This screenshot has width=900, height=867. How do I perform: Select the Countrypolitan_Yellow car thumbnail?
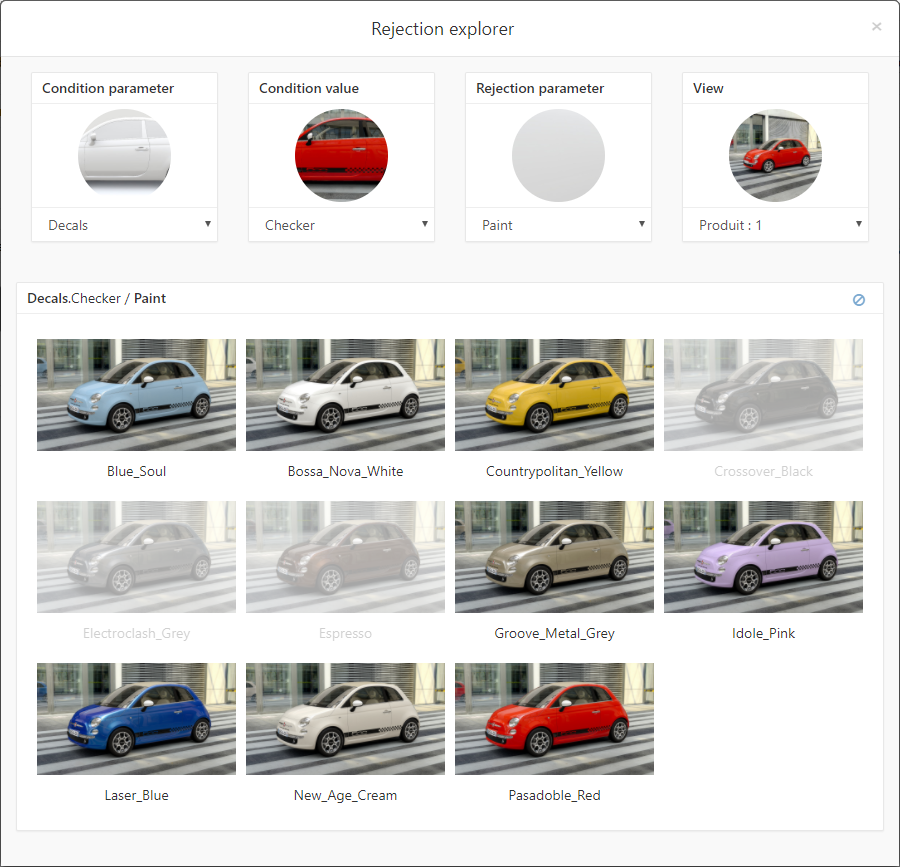point(554,394)
